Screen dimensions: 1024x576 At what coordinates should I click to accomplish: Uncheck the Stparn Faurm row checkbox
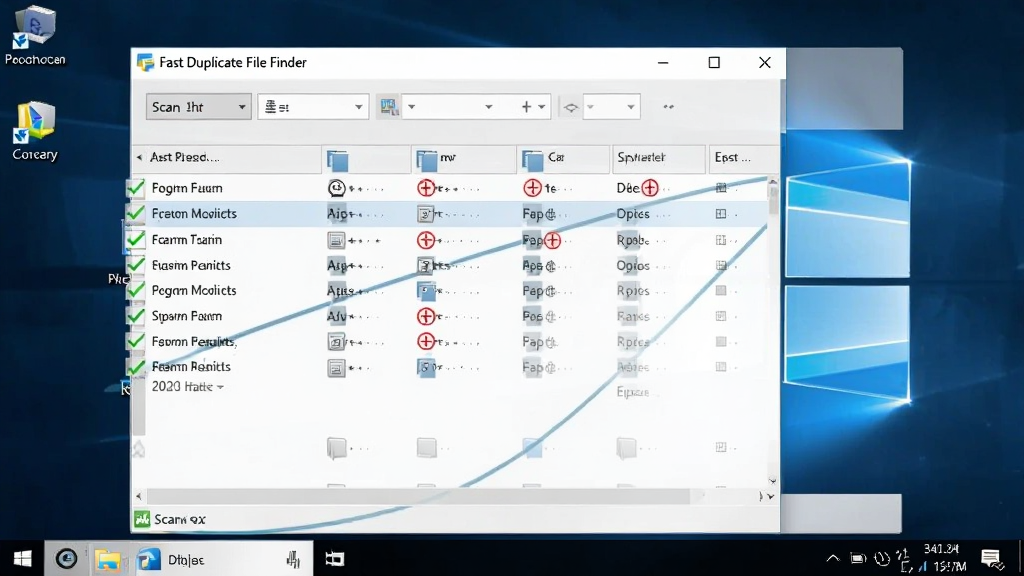pyautogui.click(x=136, y=316)
